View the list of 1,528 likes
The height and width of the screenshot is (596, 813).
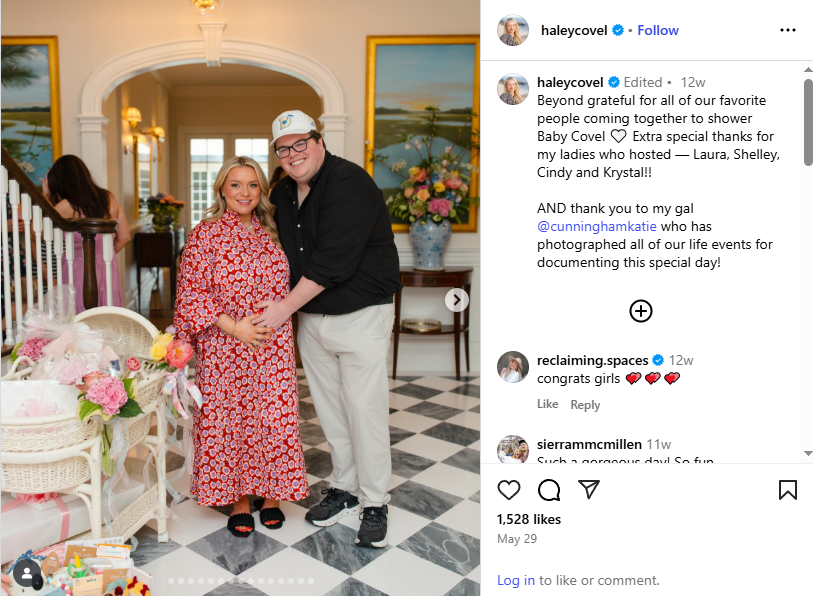(529, 519)
